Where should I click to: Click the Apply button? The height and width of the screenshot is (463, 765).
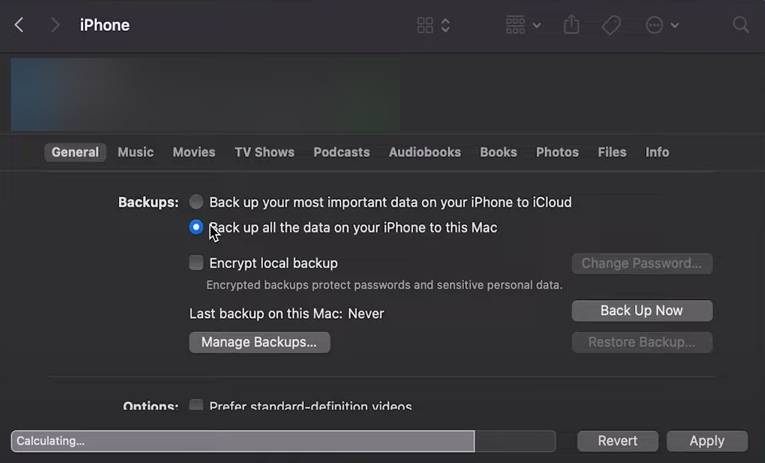coord(707,441)
